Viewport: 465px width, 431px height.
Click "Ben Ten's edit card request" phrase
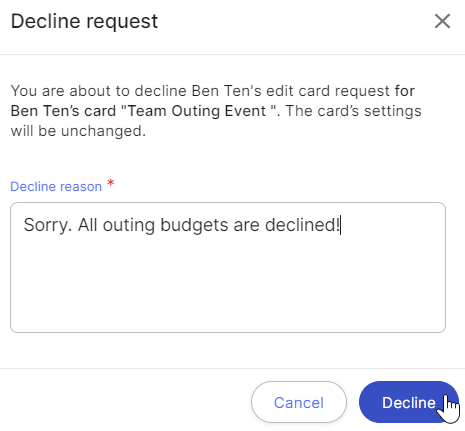click(291, 91)
